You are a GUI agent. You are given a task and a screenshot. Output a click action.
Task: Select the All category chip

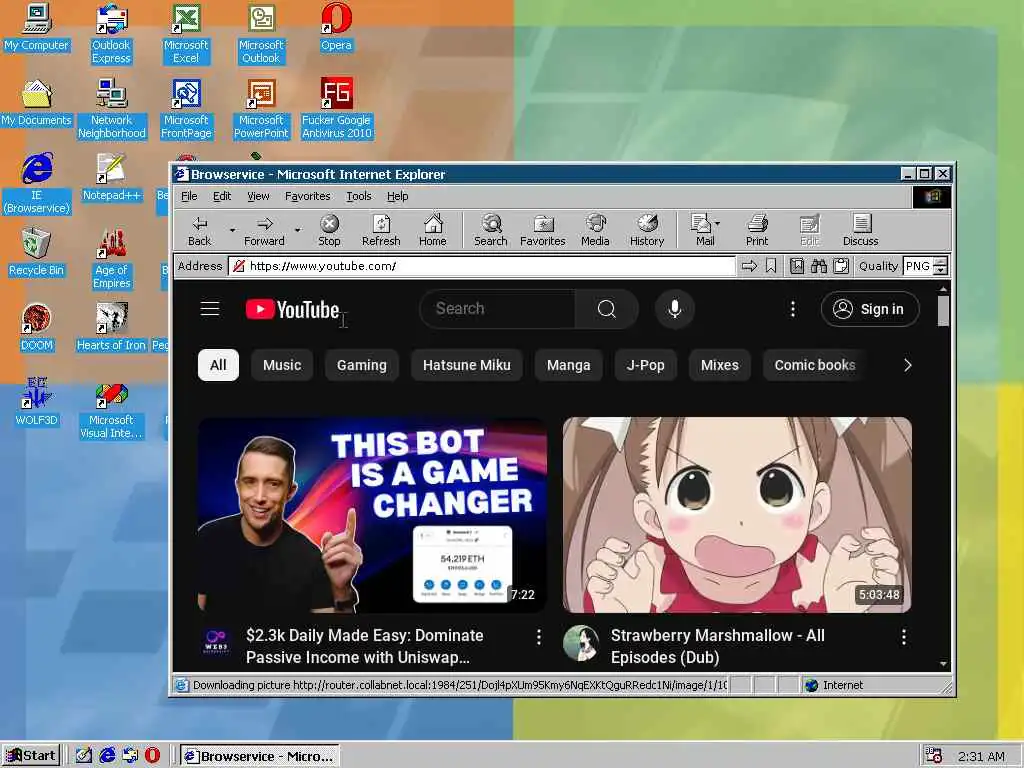(218, 365)
